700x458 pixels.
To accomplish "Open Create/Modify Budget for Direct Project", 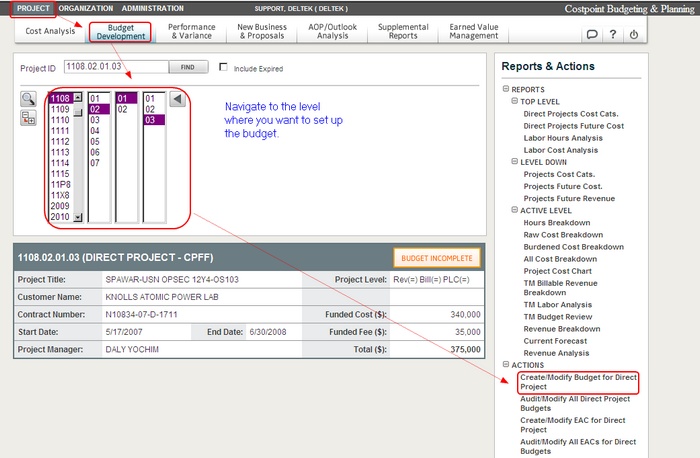I will point(577,382).
